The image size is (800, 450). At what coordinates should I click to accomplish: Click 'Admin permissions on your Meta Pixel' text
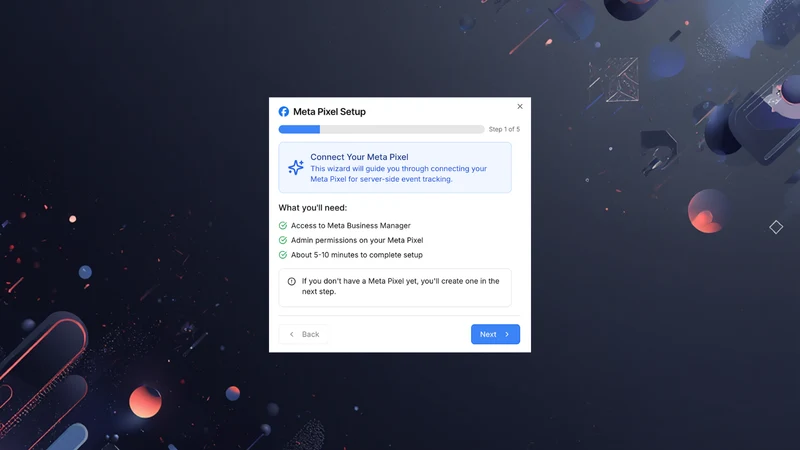pyautogui.click(x=357, y=240)
